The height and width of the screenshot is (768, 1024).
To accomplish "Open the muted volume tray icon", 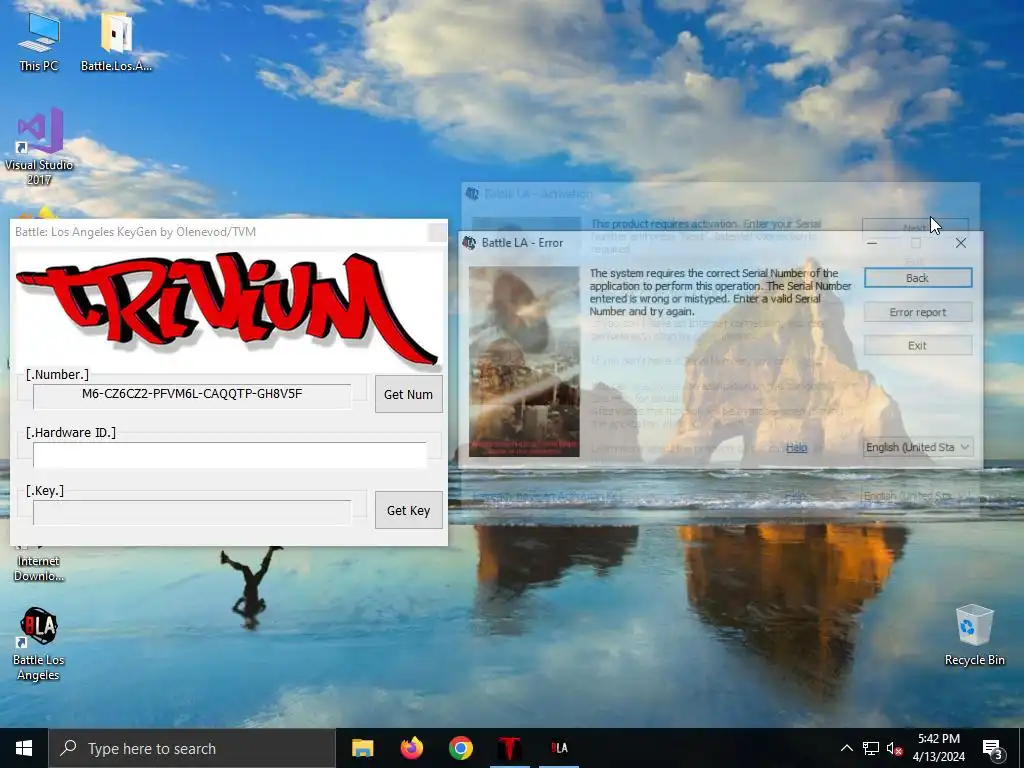I will 894,748.
